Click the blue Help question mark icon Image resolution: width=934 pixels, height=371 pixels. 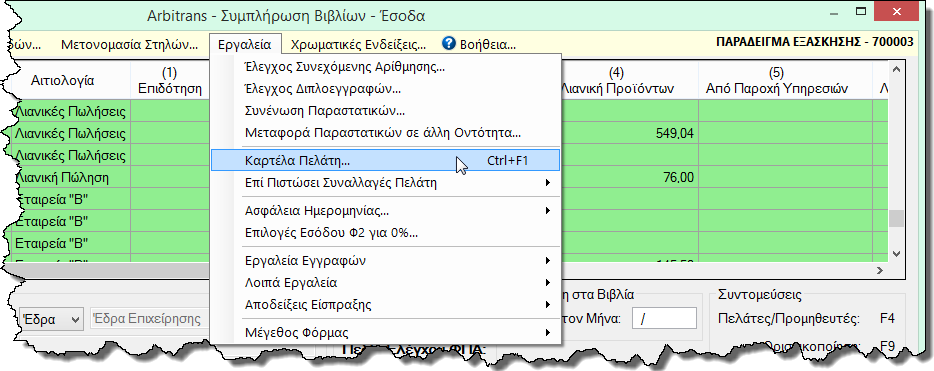[449, 44]
